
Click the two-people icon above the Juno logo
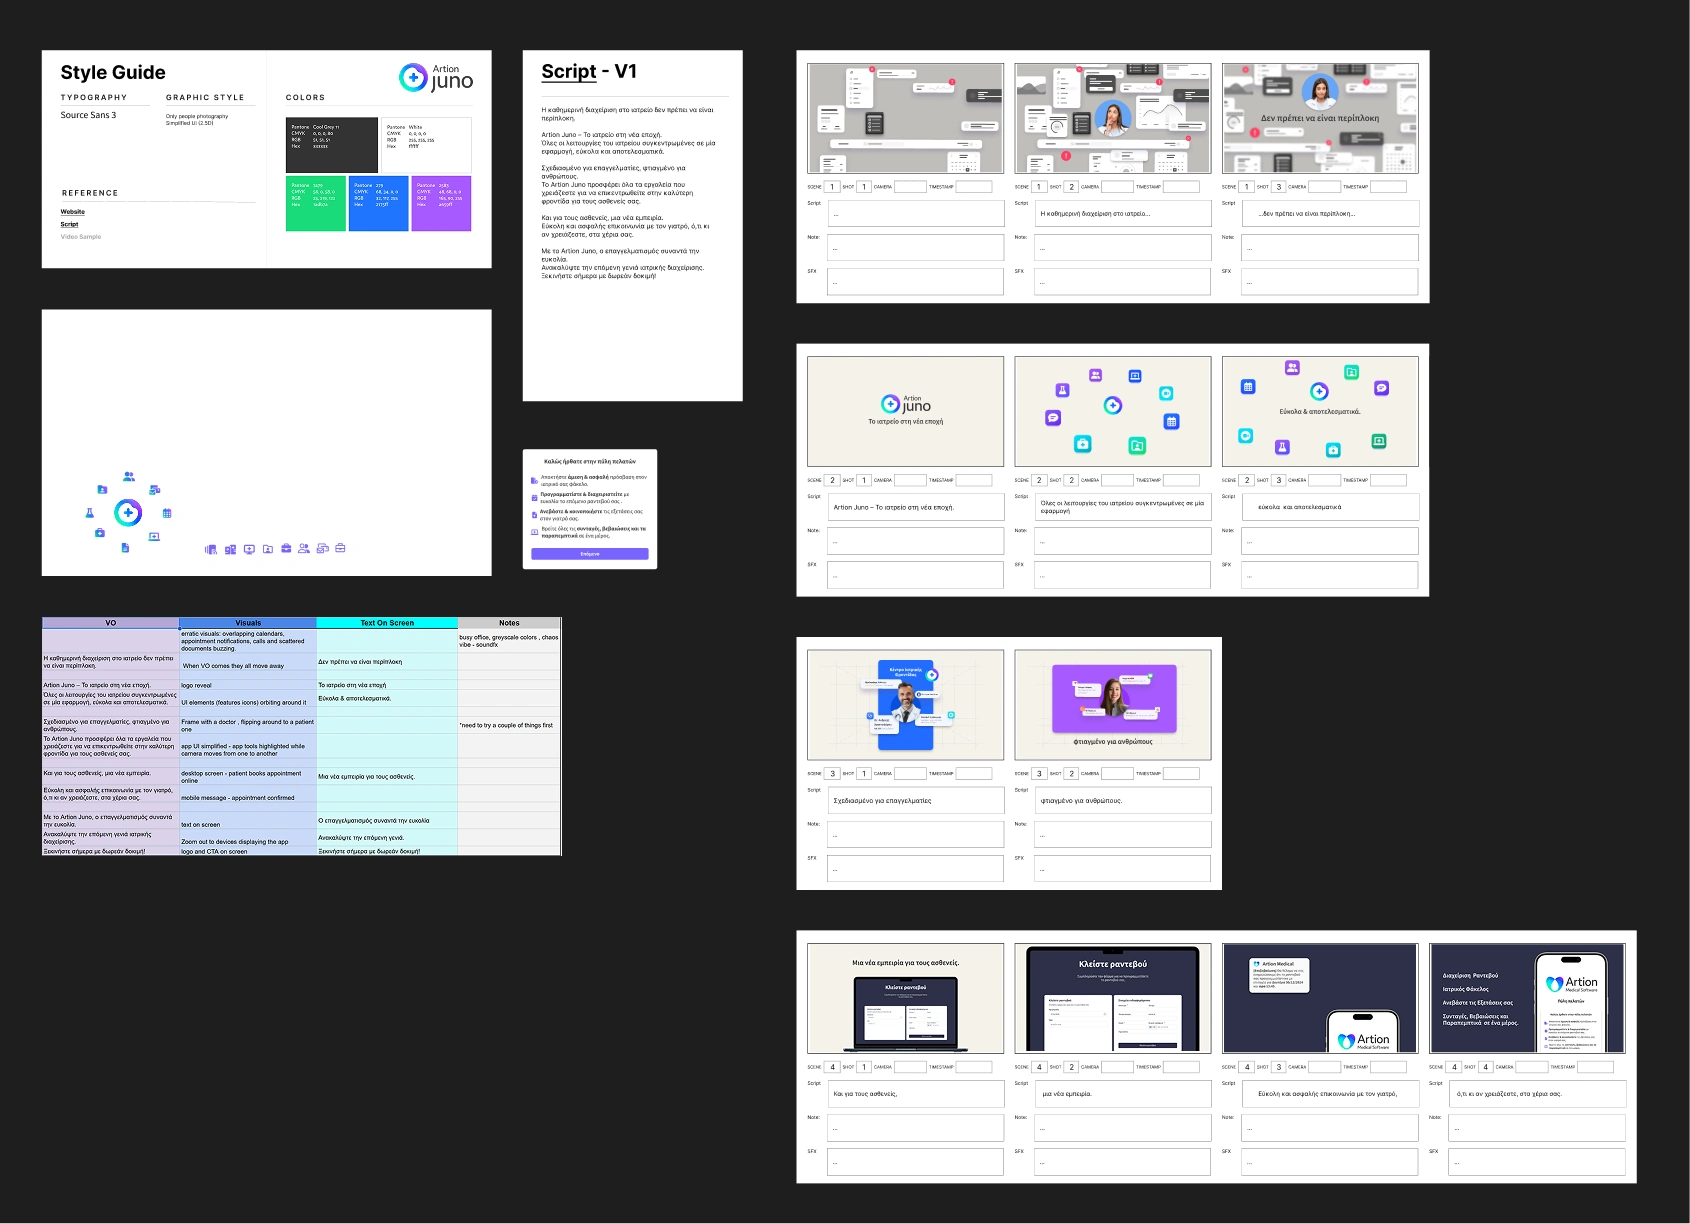point(129,477)
